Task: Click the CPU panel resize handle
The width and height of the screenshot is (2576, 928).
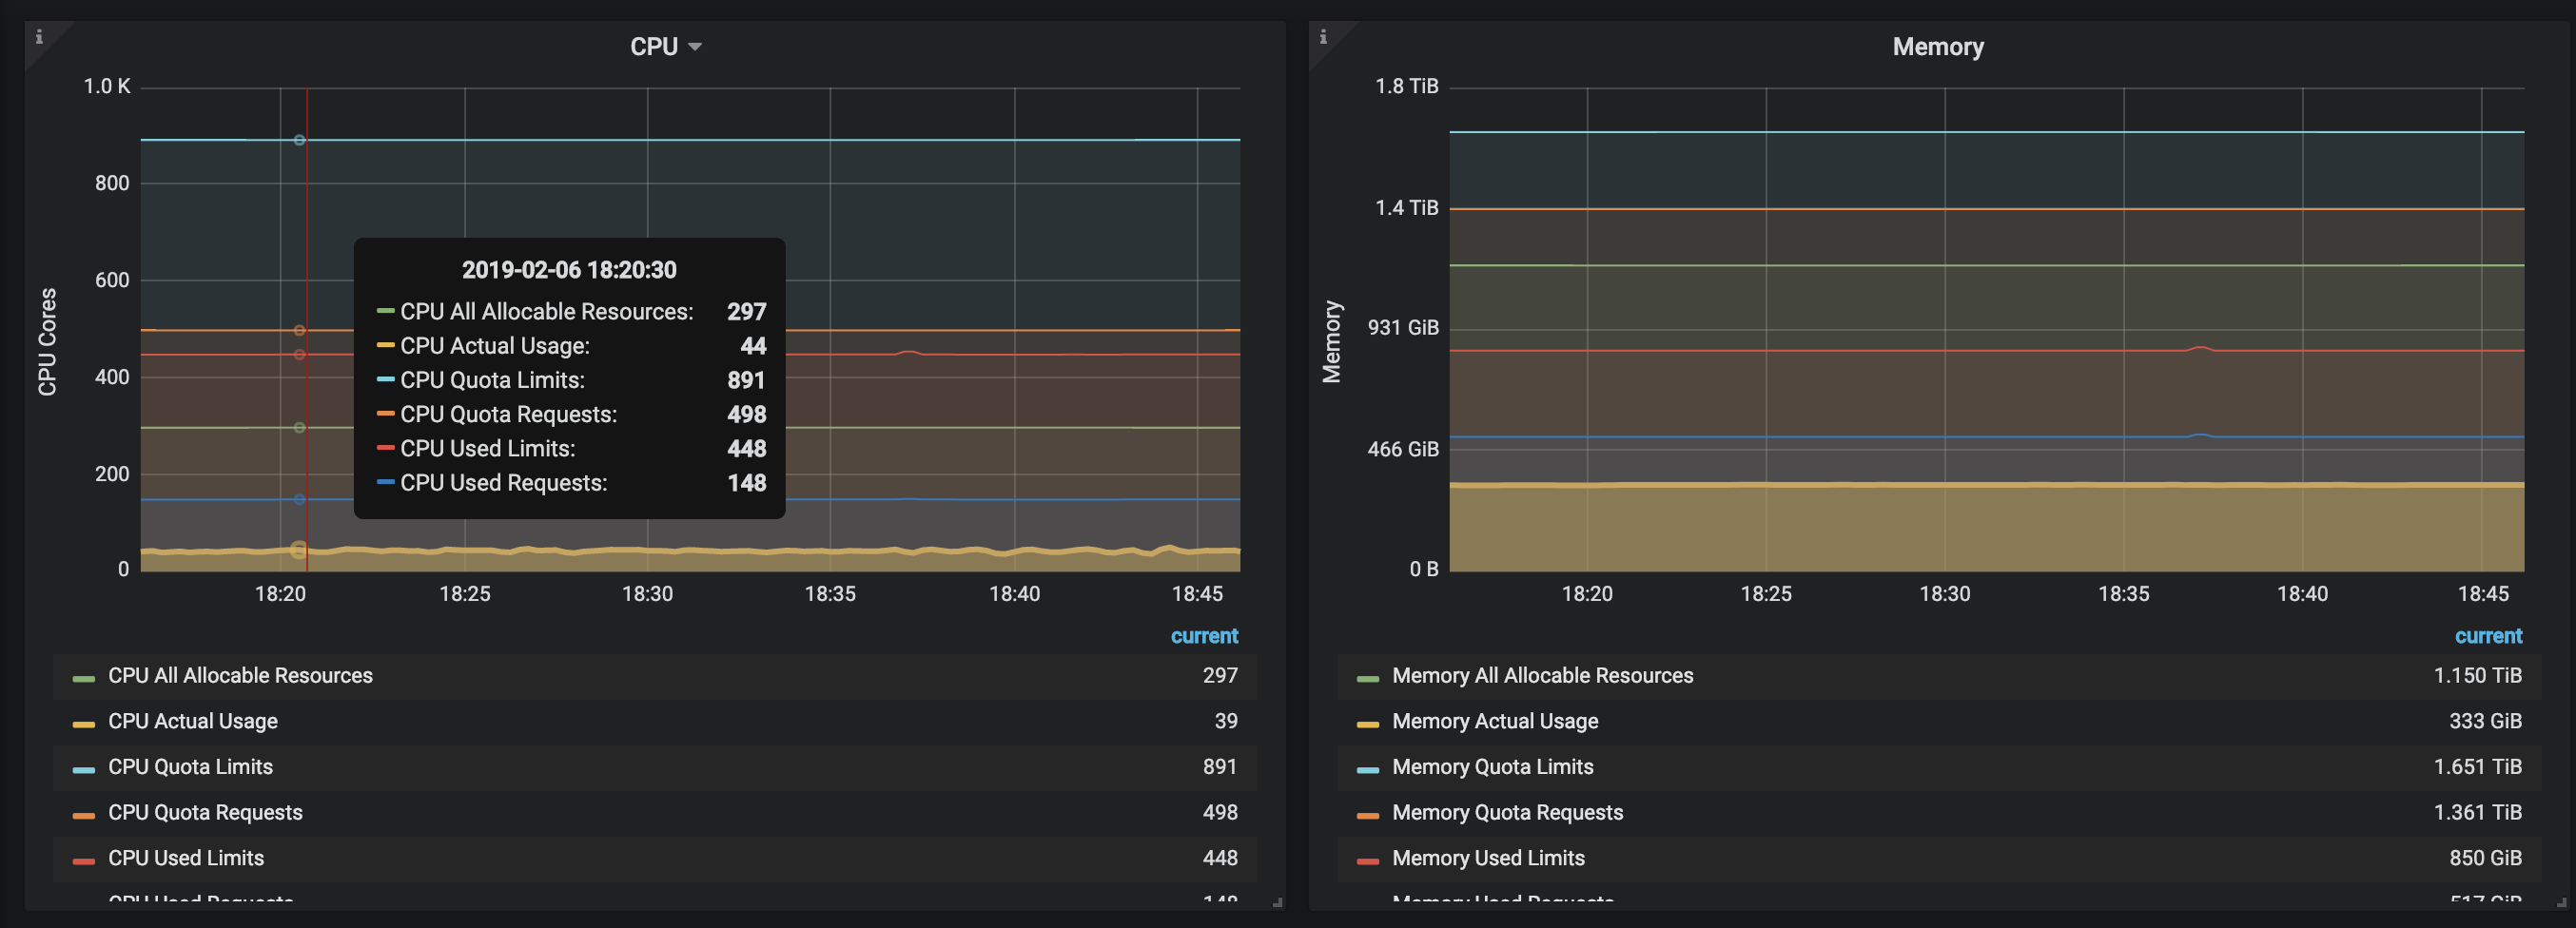Action: pyautogui.click(x=1277, y=902)
